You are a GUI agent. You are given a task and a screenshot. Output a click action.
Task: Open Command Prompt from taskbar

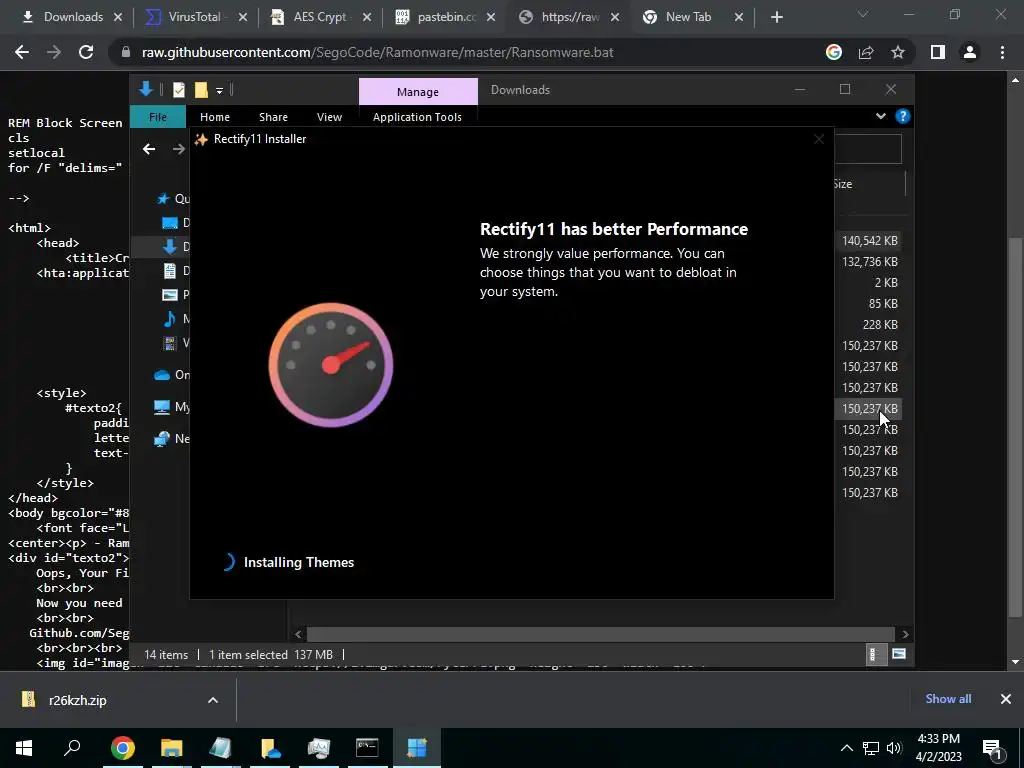367,748
